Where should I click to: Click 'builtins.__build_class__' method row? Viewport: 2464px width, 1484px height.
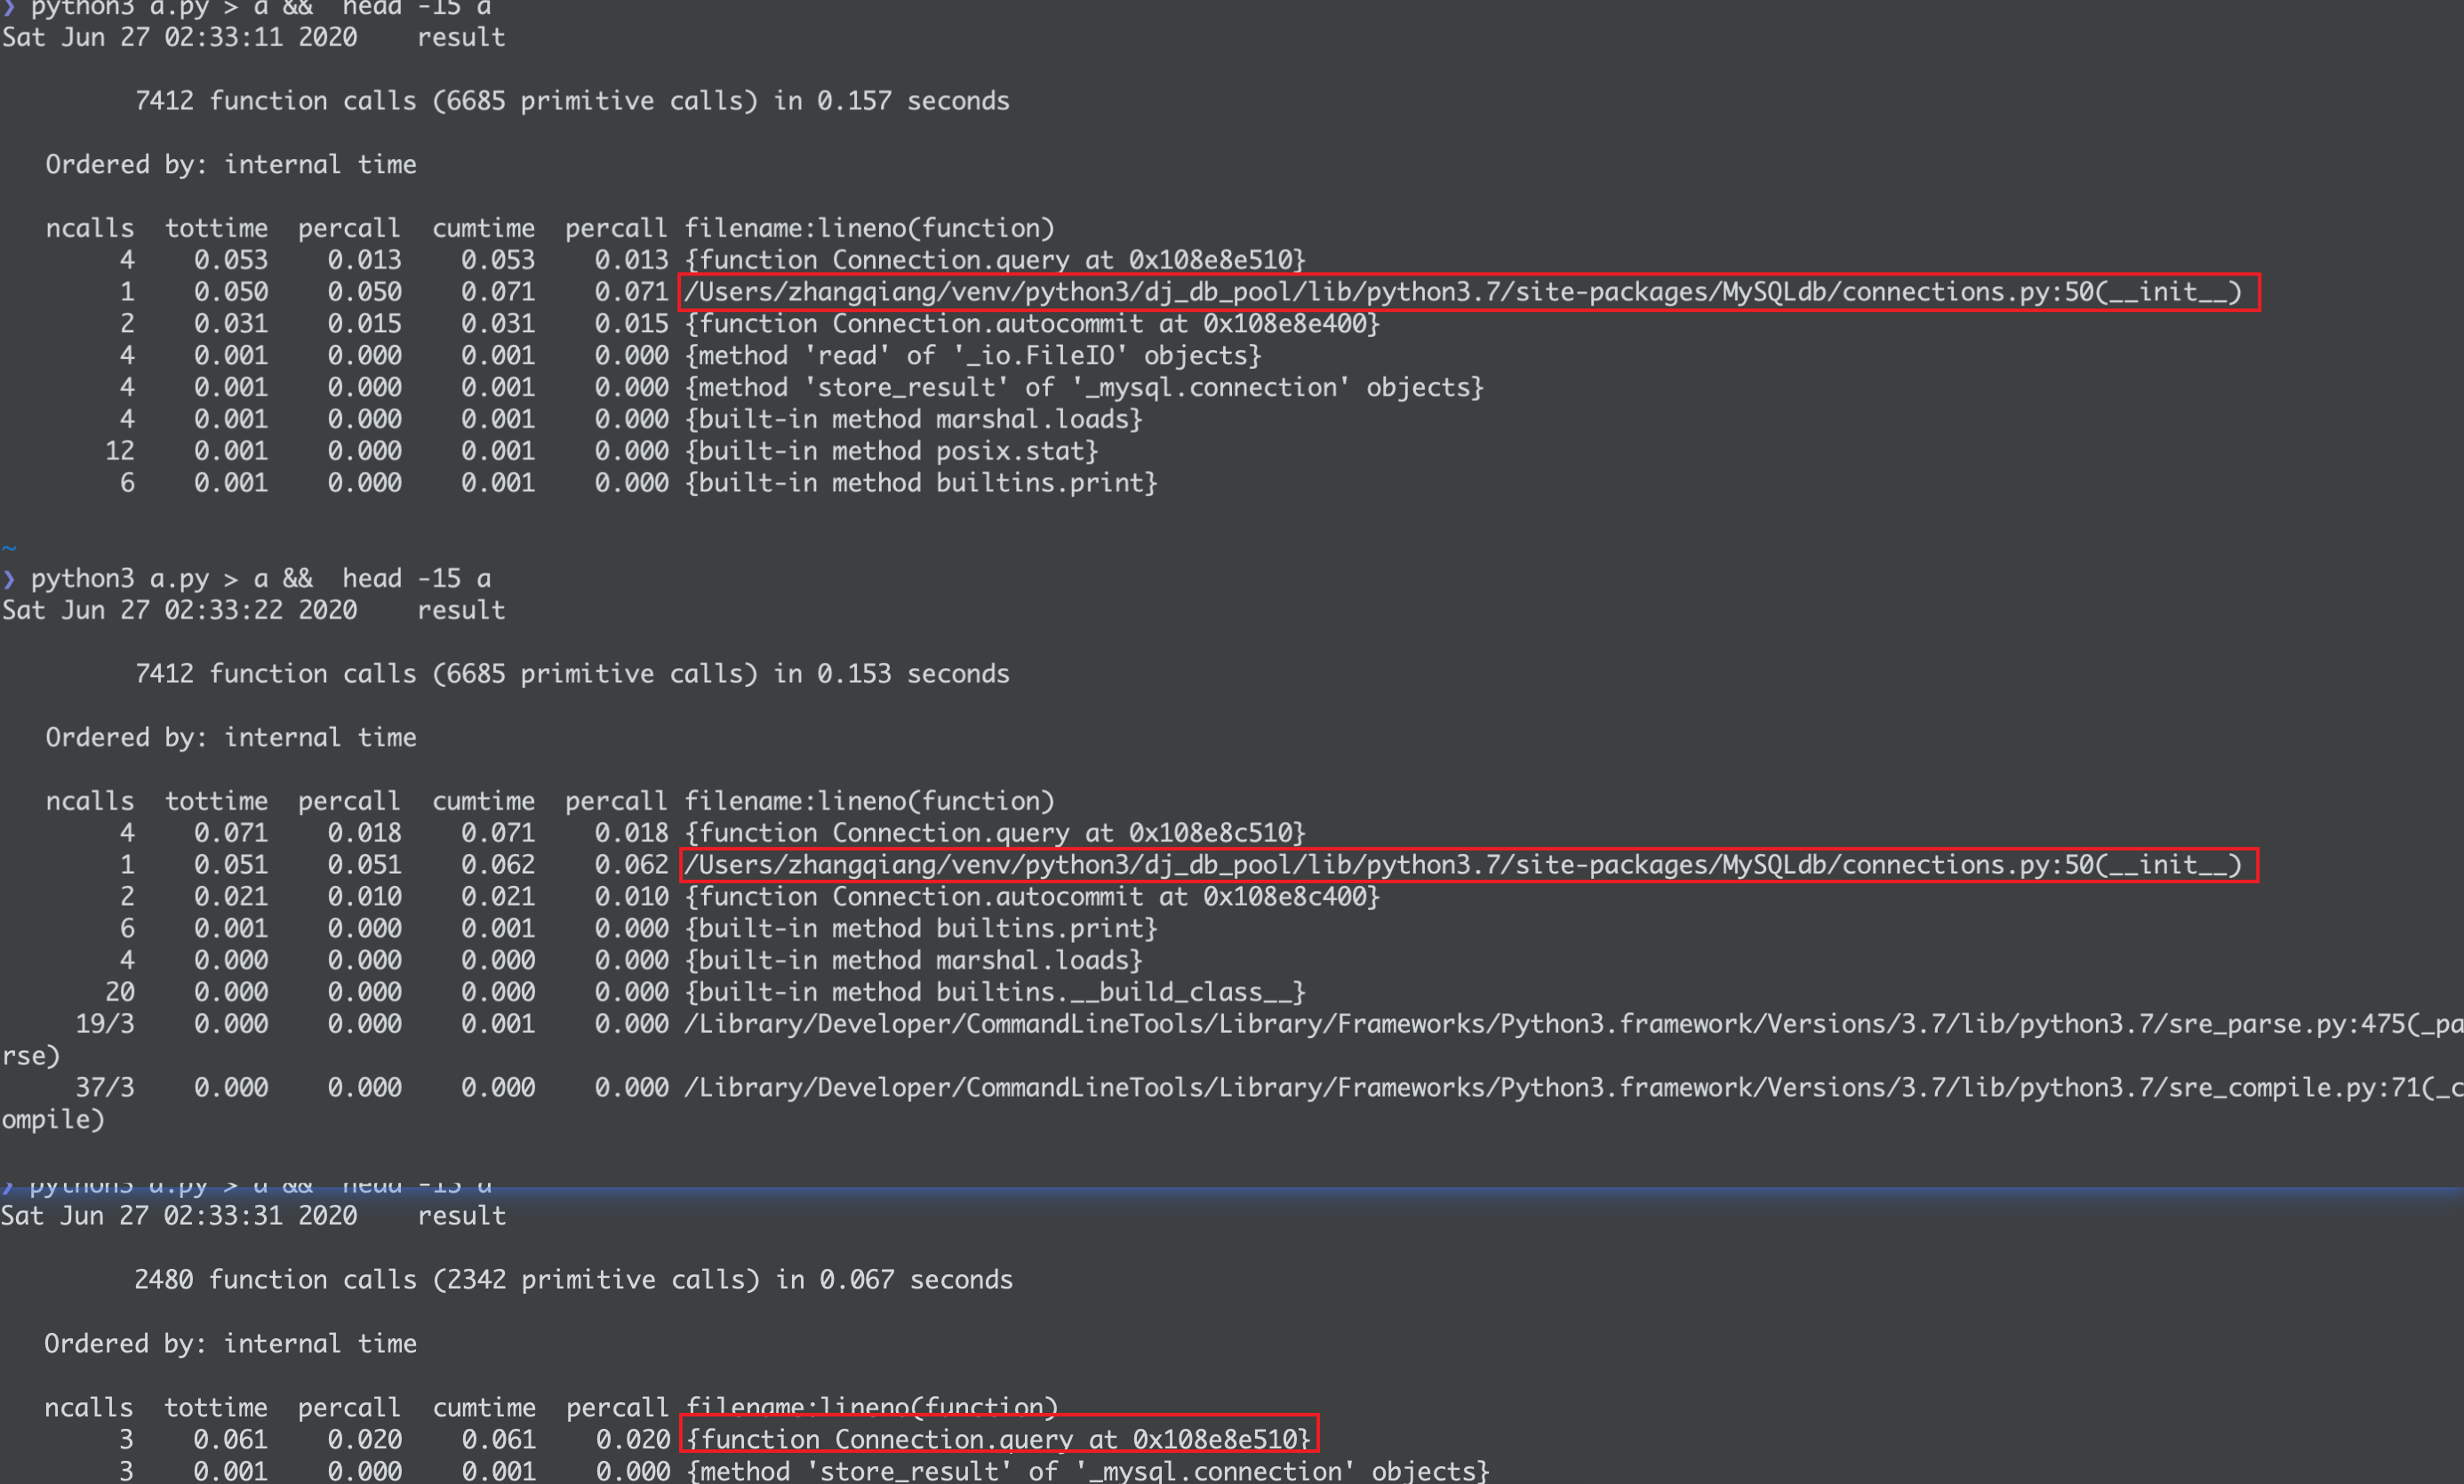(995, 992)
